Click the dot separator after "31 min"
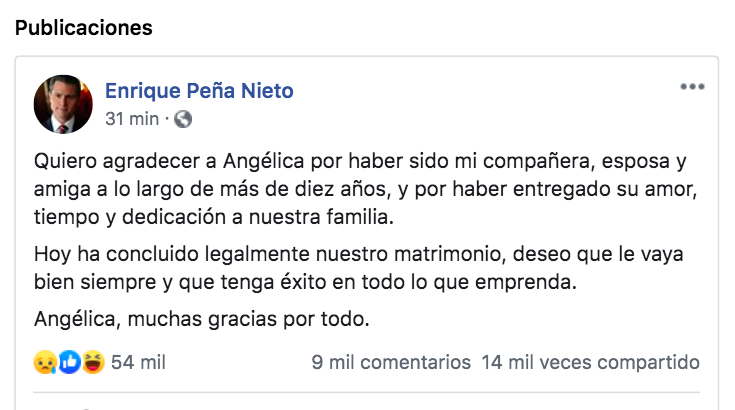This screenshot has height=410, width=735. point(167,119)
